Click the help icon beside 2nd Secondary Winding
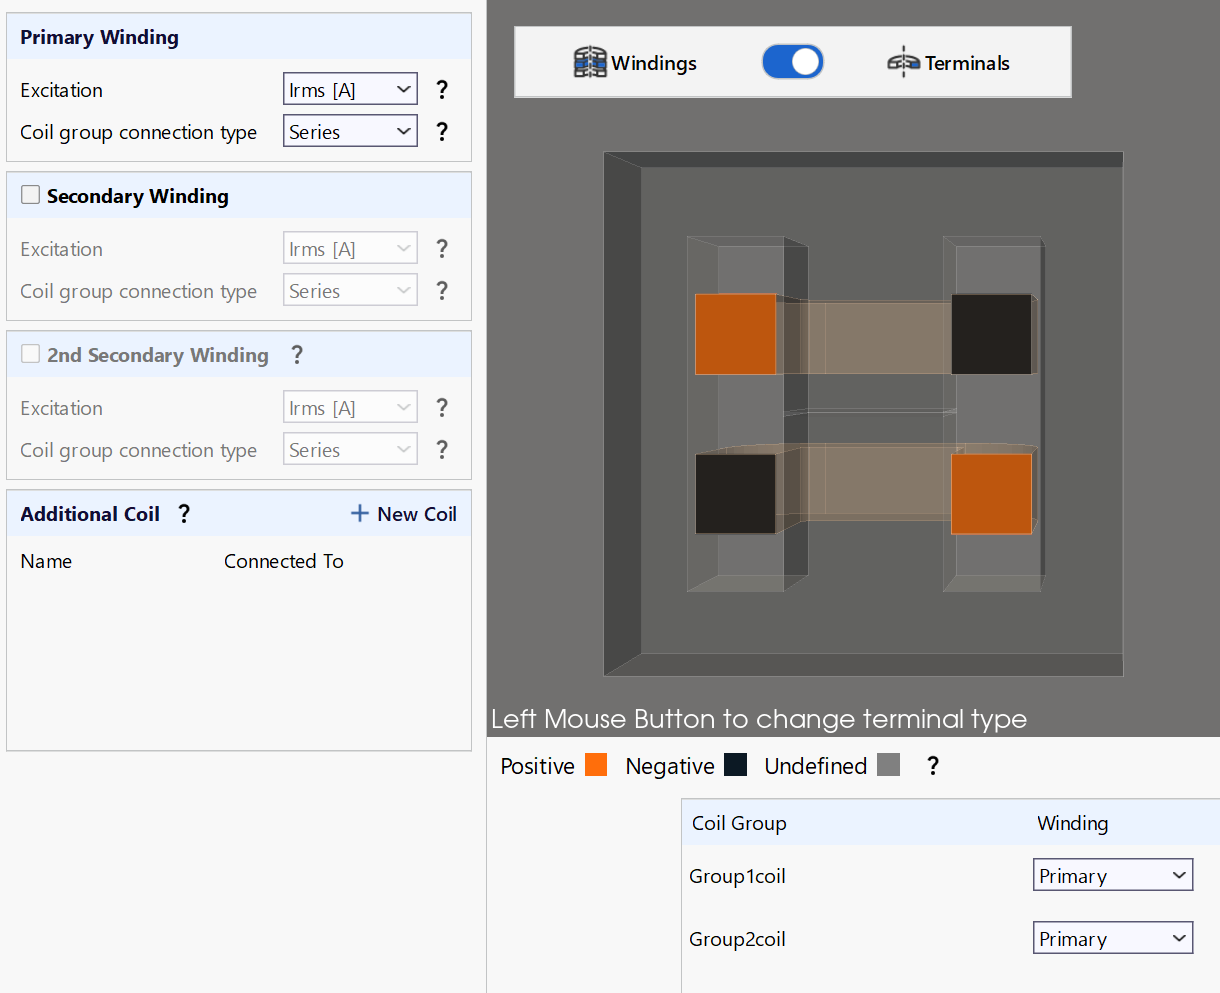 click(296, 355)
